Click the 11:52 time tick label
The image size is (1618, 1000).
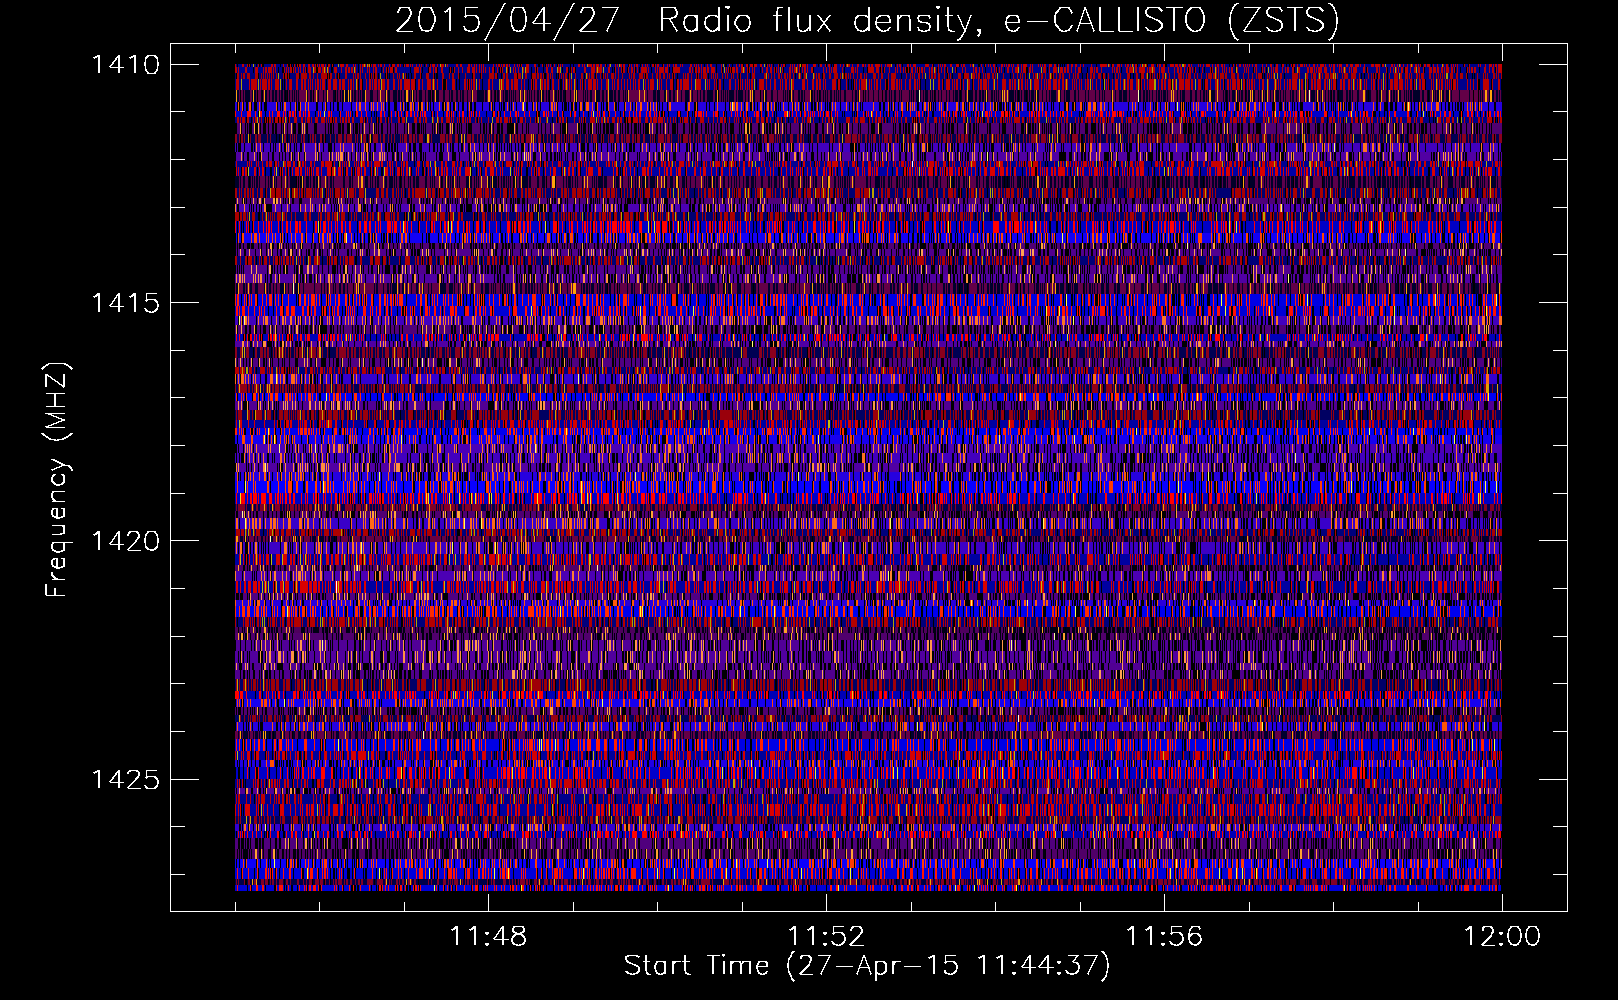coord(826,937)
